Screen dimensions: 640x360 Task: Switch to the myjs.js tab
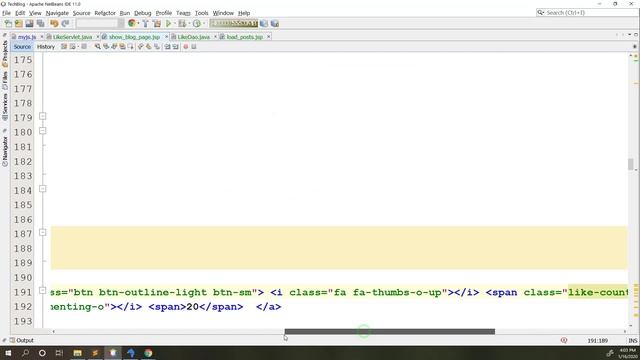pos(27,37)
